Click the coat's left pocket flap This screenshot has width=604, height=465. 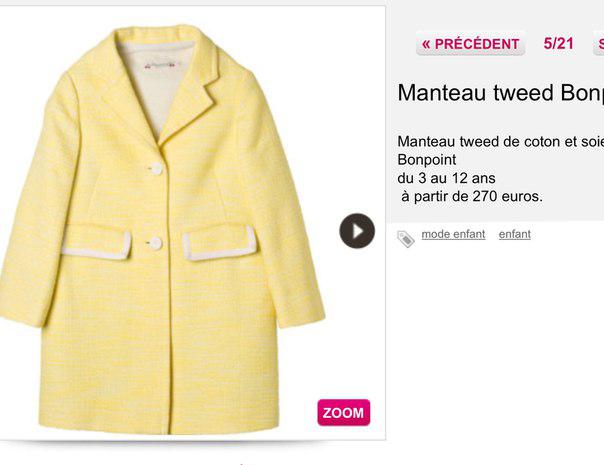(x=96, y=241)
